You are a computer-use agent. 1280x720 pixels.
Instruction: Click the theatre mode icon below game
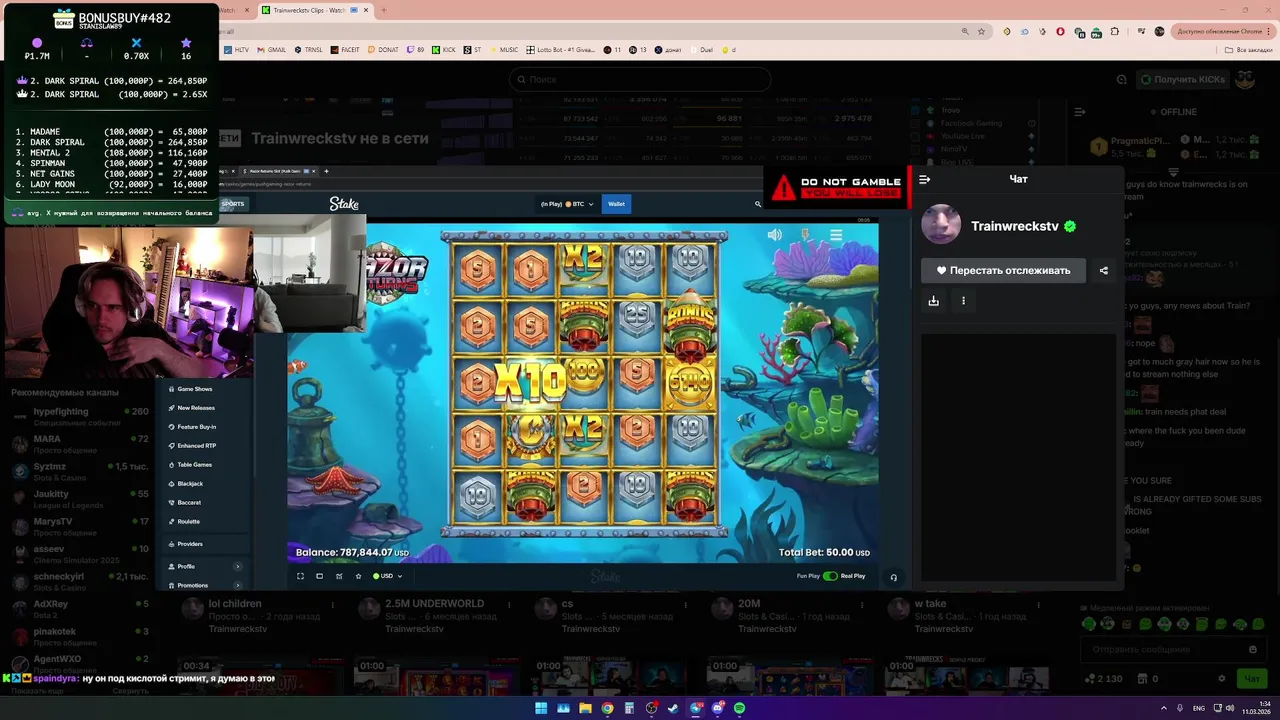click(x=319, y=576)
